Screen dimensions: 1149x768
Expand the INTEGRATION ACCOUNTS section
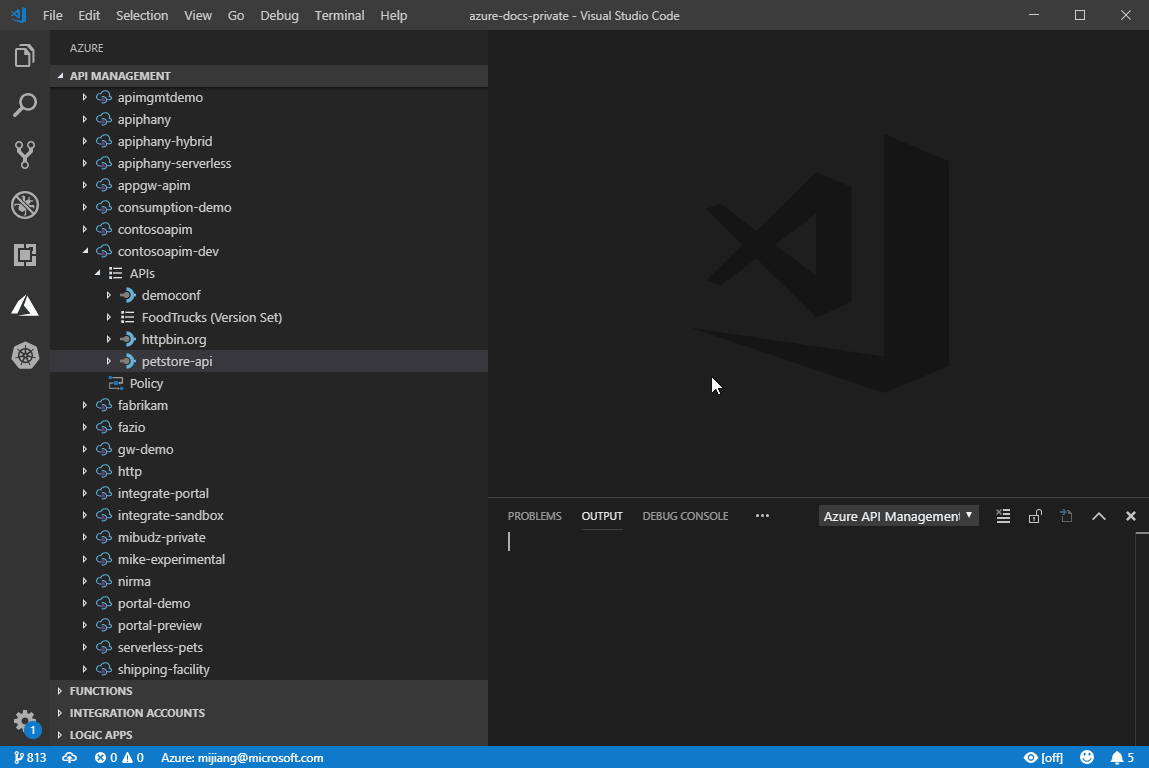point(61,713)
